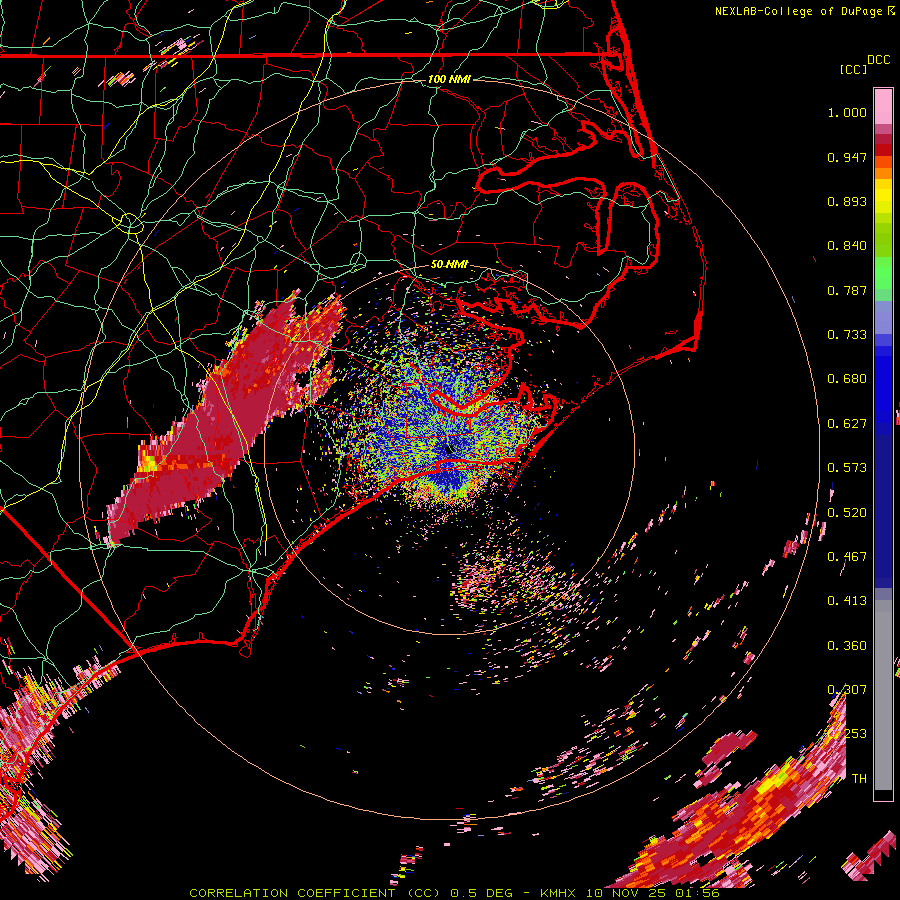Select the 0.733 legend value
Screen dimensions: 900x900
coord(847,335)
